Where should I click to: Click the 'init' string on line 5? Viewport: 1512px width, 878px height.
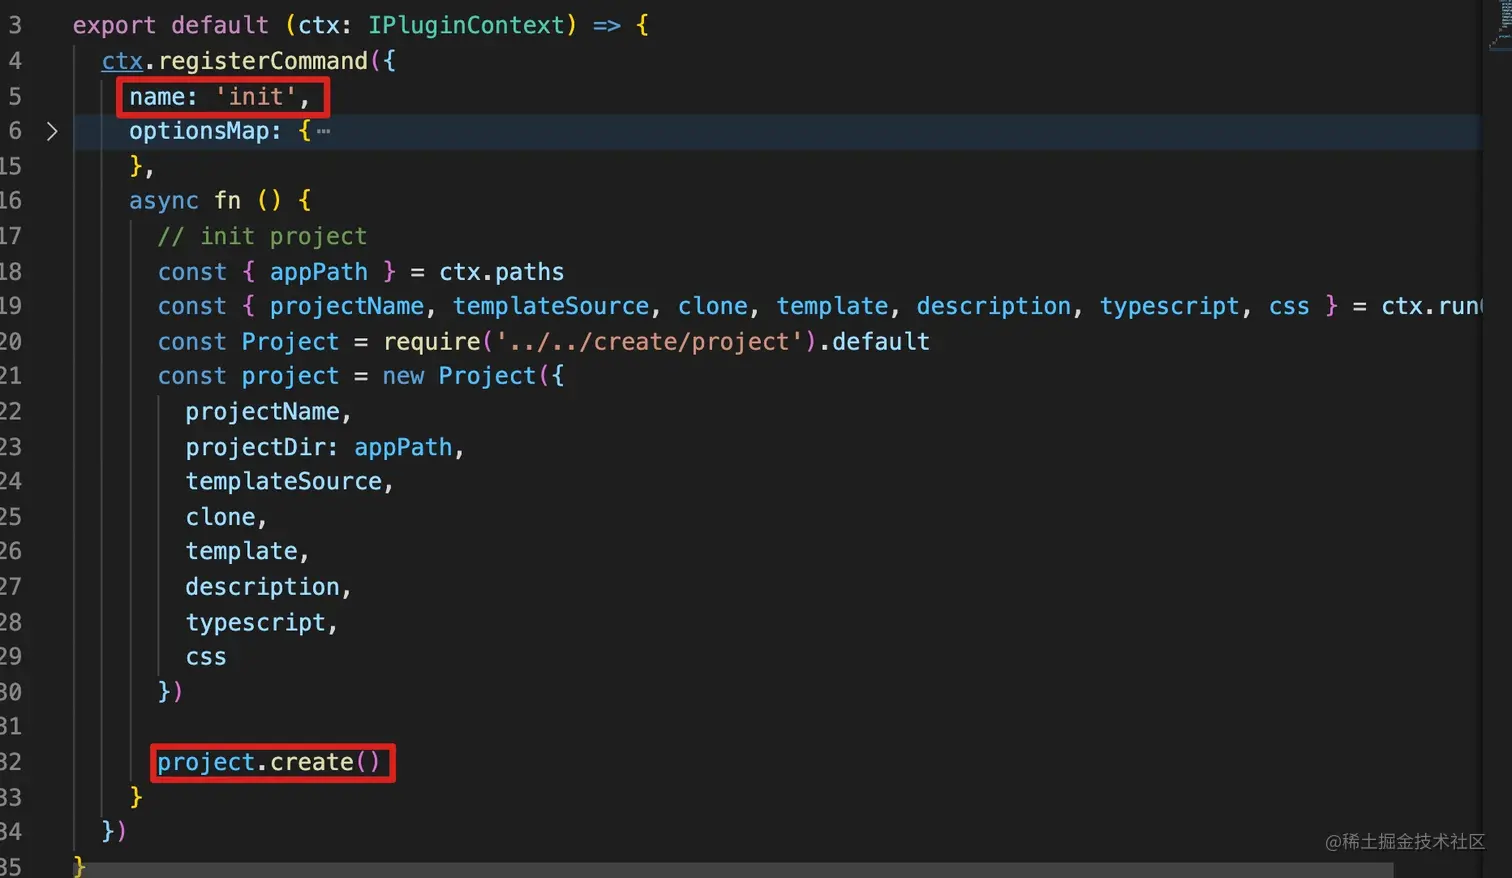(256, 96)
